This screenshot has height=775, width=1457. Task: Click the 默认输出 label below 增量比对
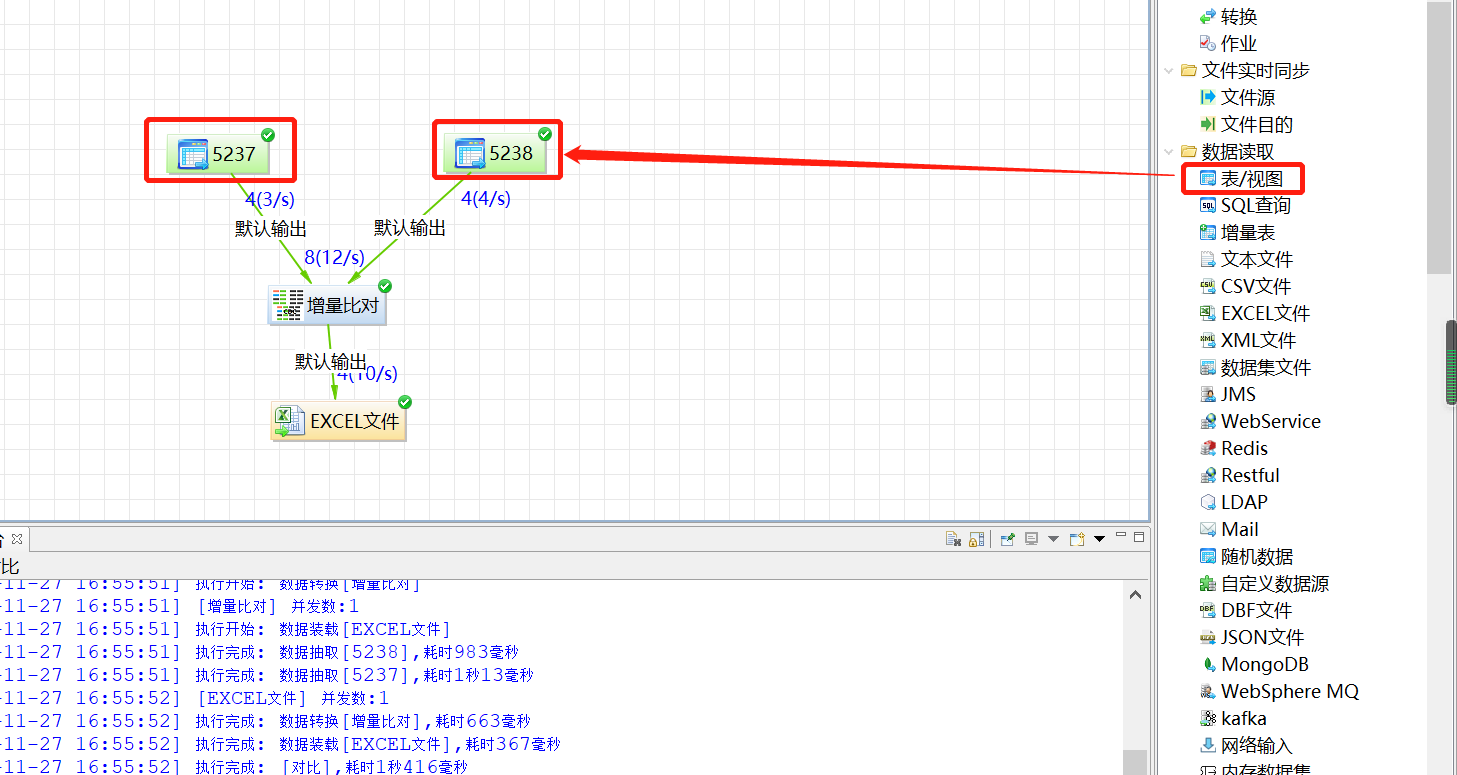pos(330,362)
